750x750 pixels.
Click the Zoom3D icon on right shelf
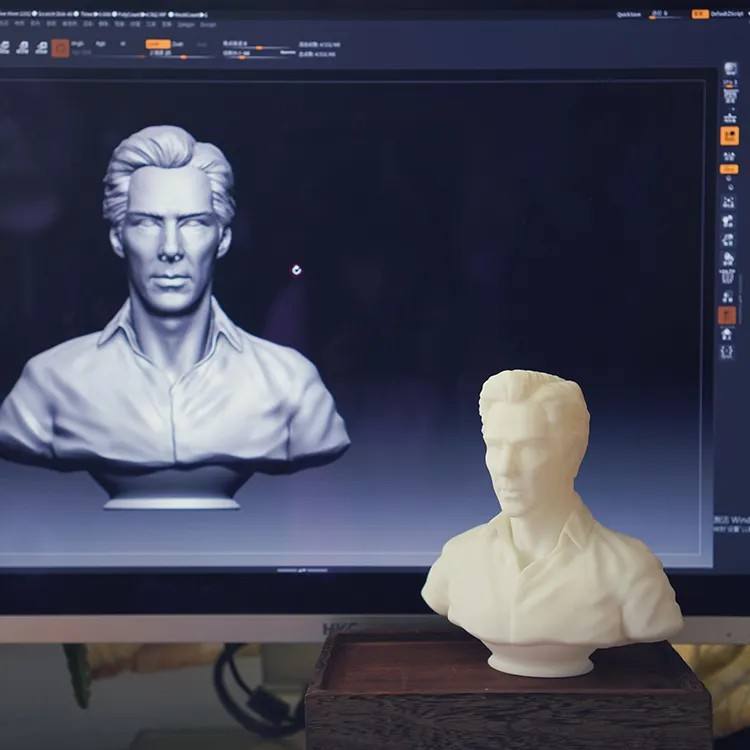[x=728, y=240]
